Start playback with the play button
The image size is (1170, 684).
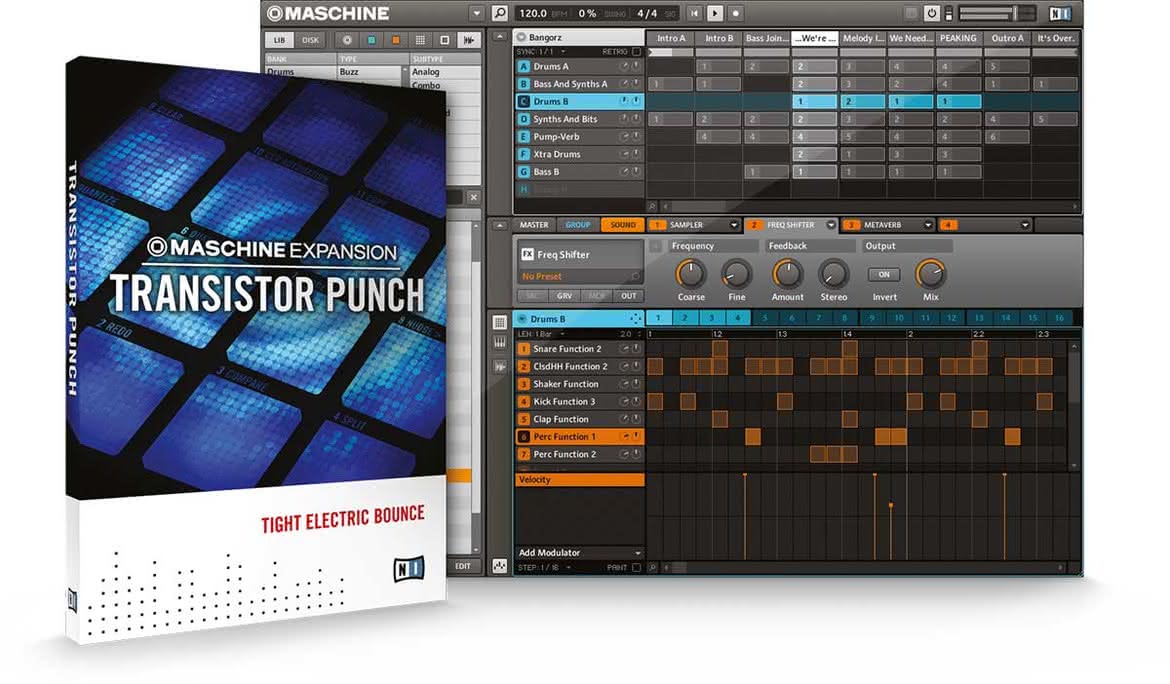pyautogui.click(x=715, y=13)
